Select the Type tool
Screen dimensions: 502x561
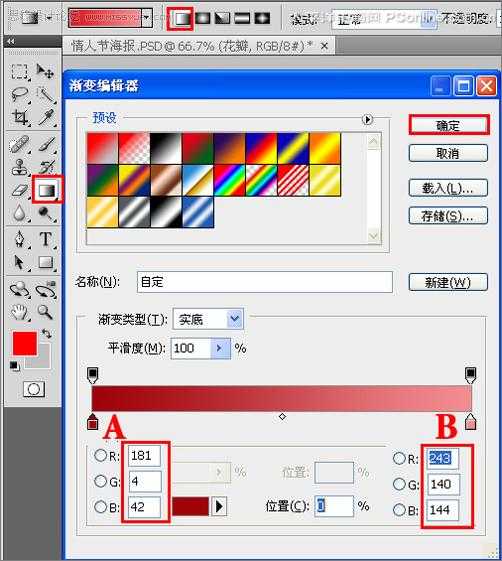click(46, 239)
